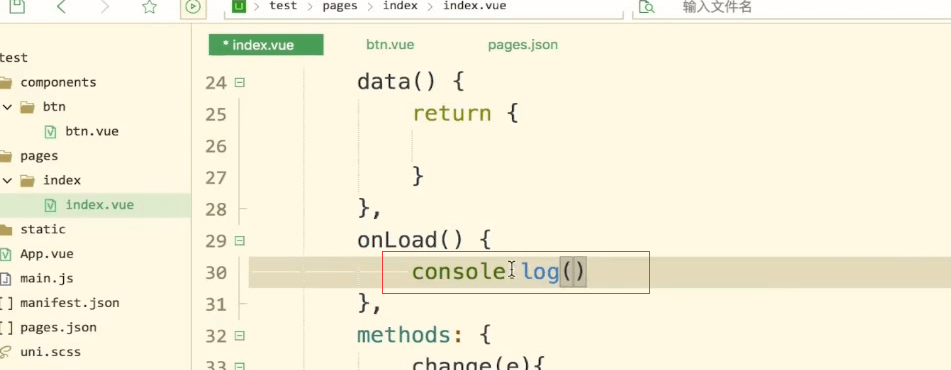
Task: Click the file search magnifier icon
Action: point(647,7)
